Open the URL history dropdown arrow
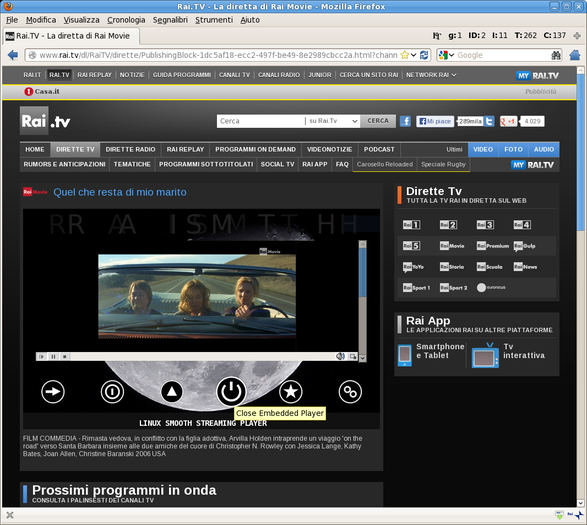 pos(413,55)
